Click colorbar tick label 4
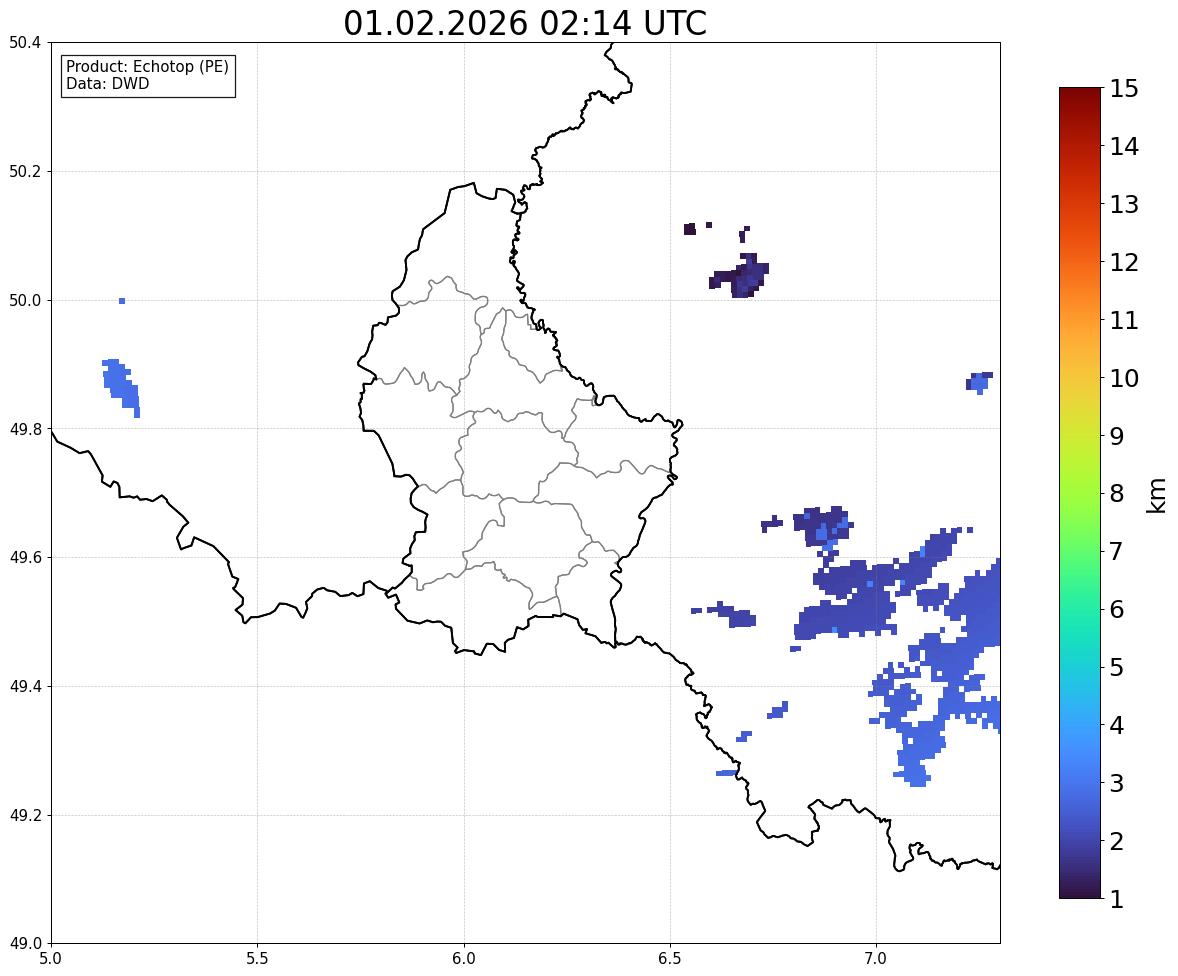This screenshot has height=976, width=1178. tap(1117, 725)
